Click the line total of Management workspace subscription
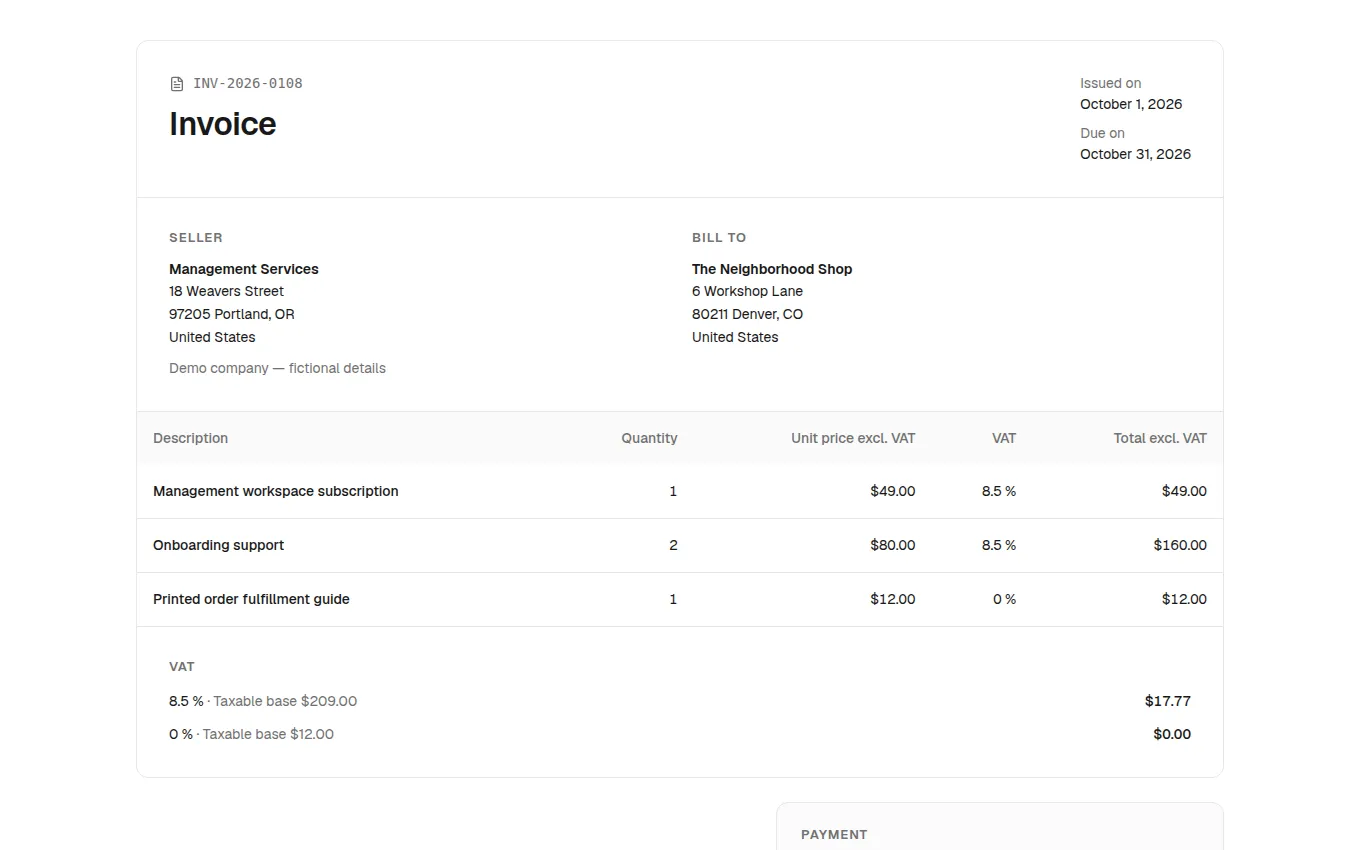Screen dimensions: 1360x850 pos(1184,491)
